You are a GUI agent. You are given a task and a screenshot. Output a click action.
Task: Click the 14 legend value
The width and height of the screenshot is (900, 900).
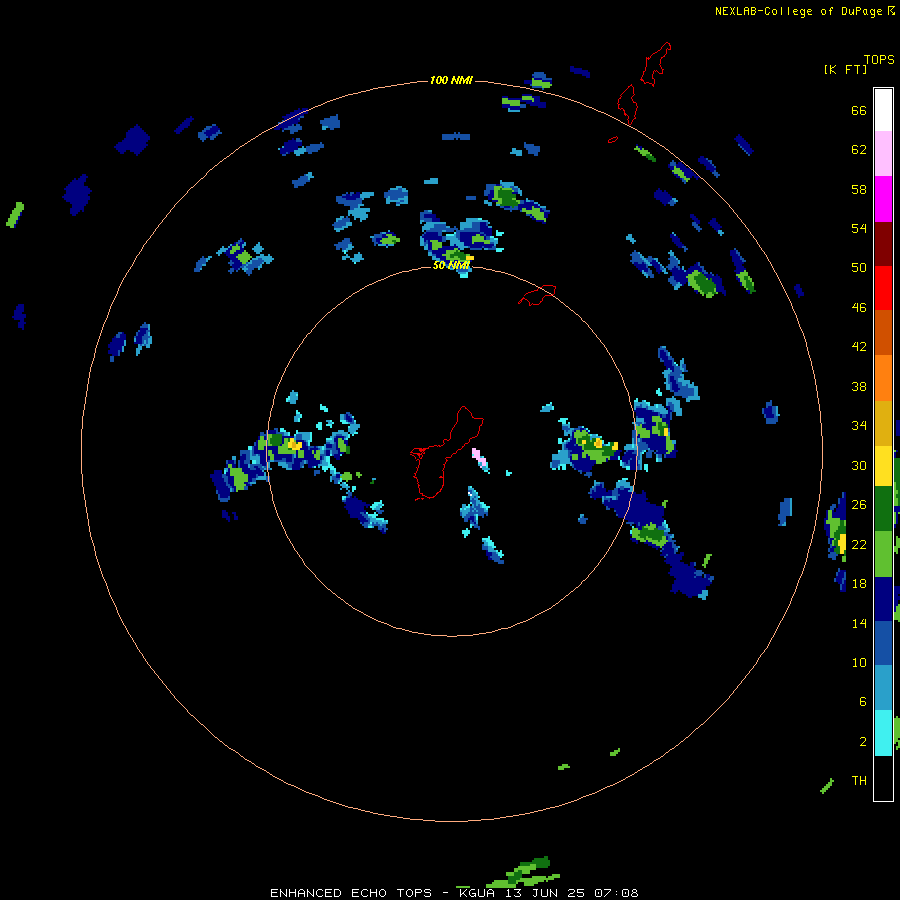pos(859,623)
